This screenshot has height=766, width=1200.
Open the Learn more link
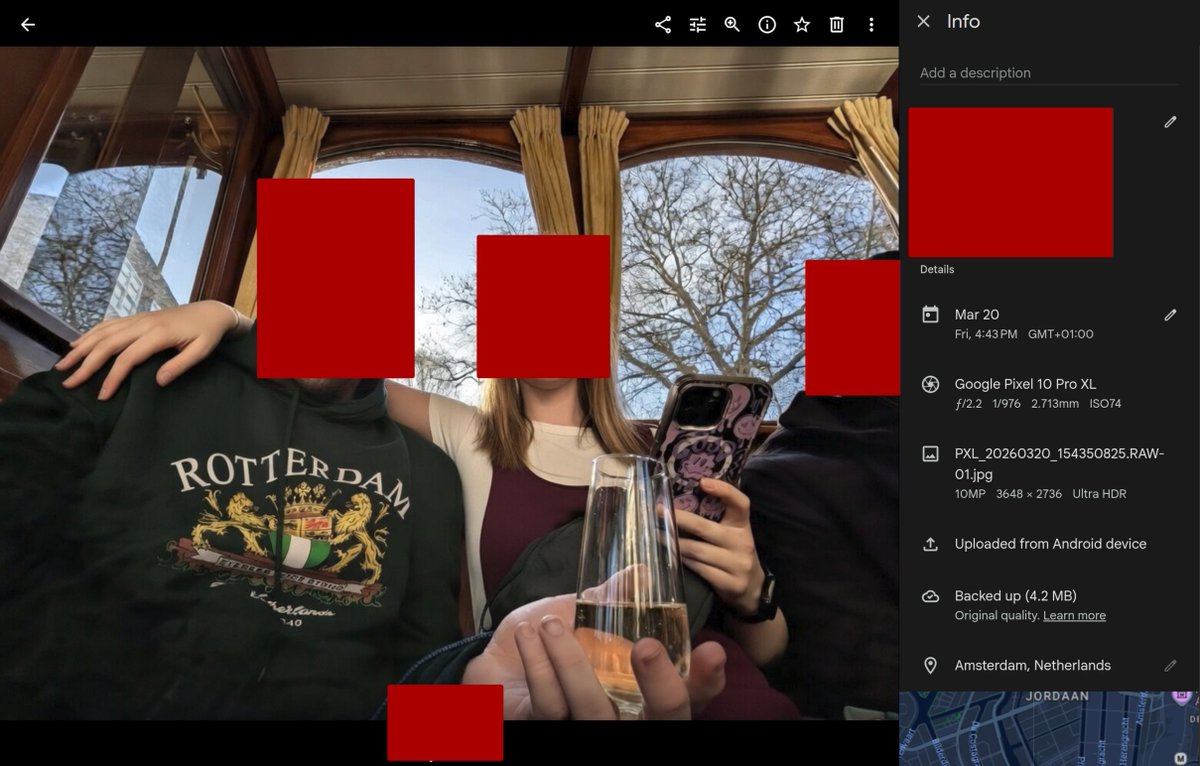click(1074, 616)
